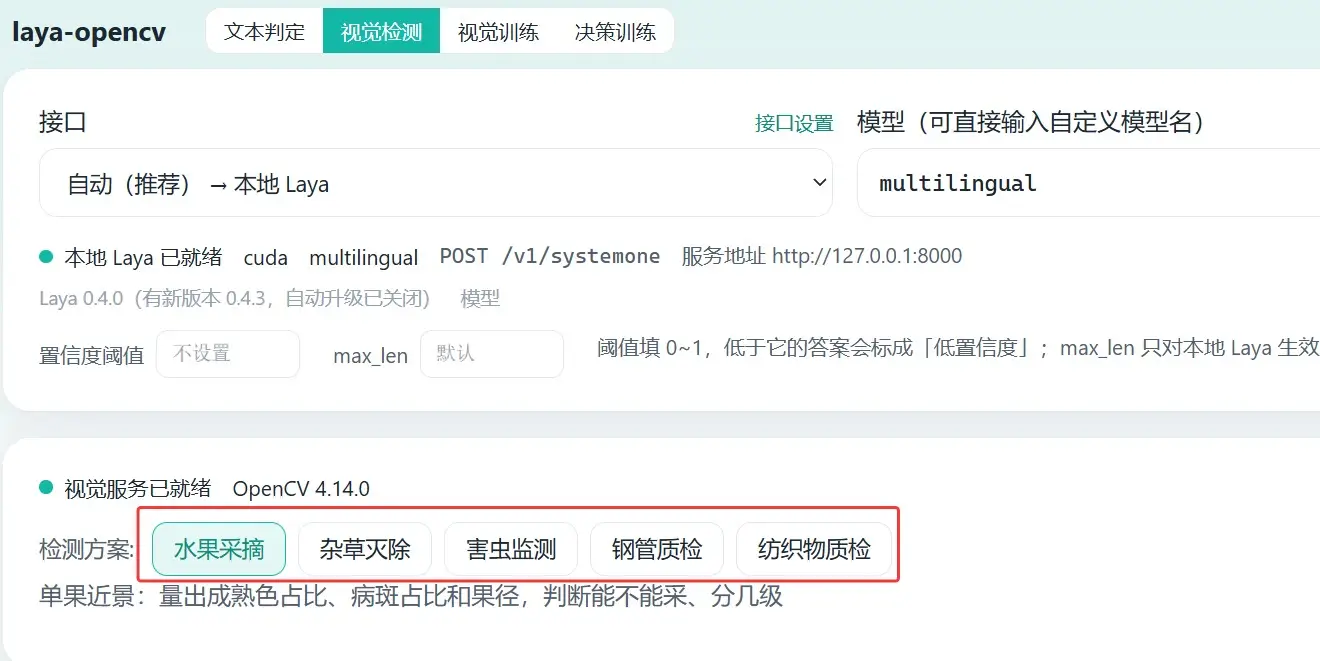
Task: Click the POST /v1/systemone endpoint text
Action: (550, 257)
